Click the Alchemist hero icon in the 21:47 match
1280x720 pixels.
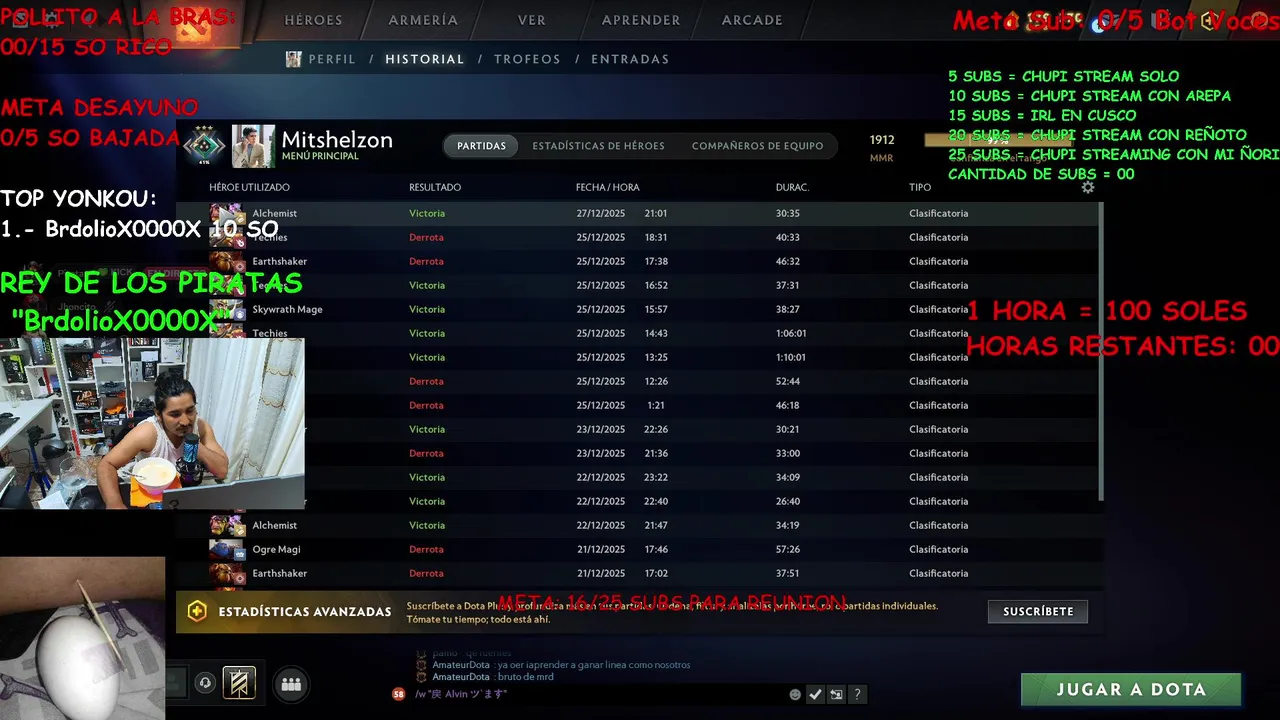[227, 525]
